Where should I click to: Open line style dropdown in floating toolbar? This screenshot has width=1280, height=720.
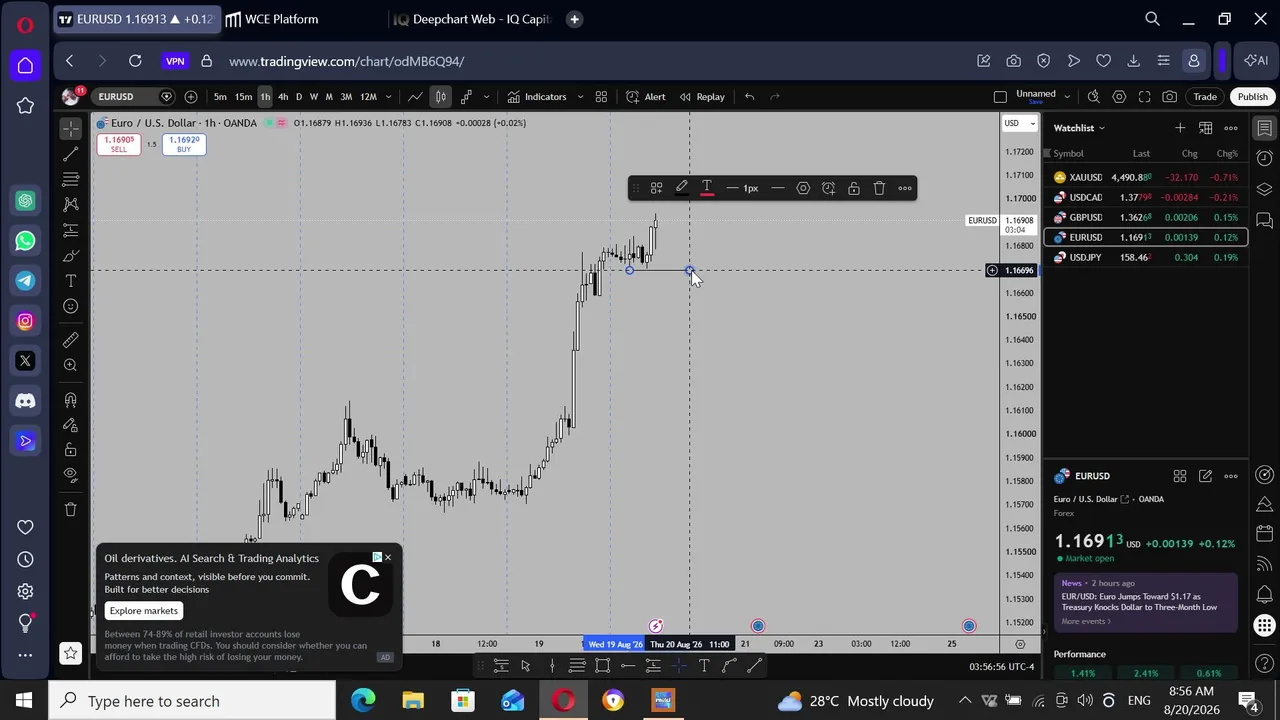pyautogui.click(x=778, y=188)
